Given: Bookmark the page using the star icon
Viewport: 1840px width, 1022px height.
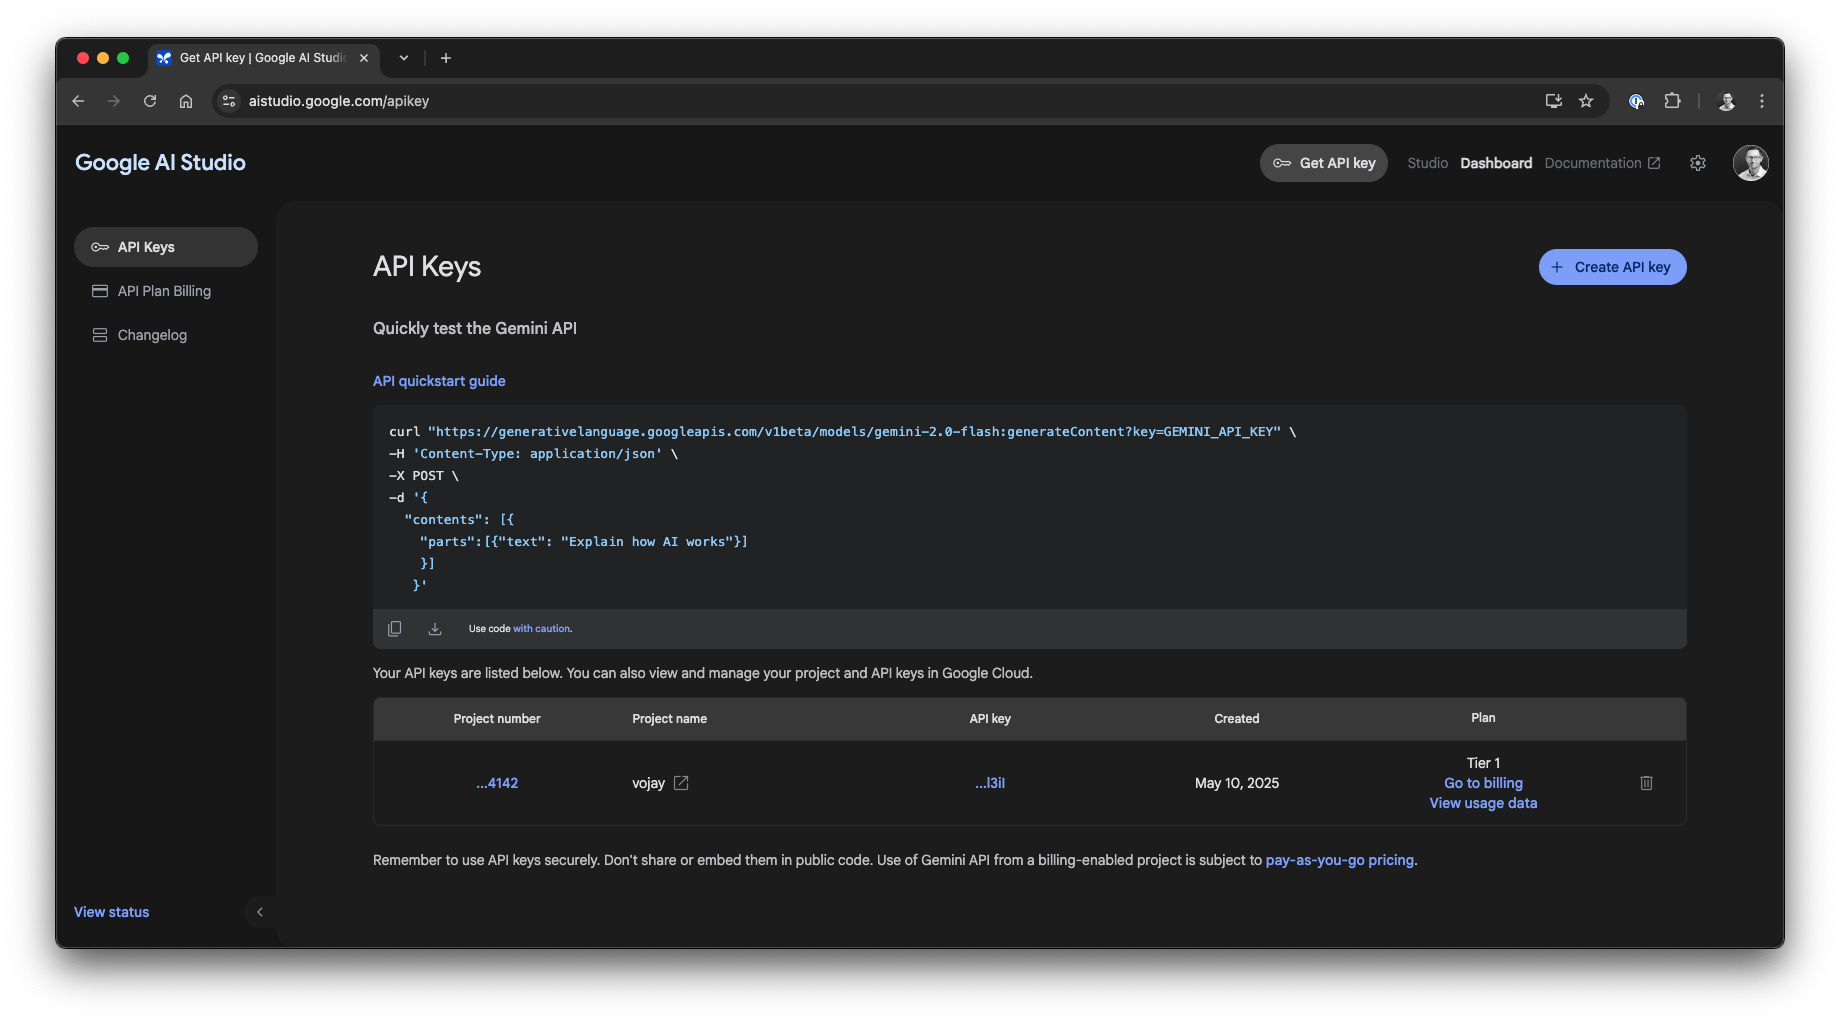Looking at the screenshot, I should click(1586, 101).
